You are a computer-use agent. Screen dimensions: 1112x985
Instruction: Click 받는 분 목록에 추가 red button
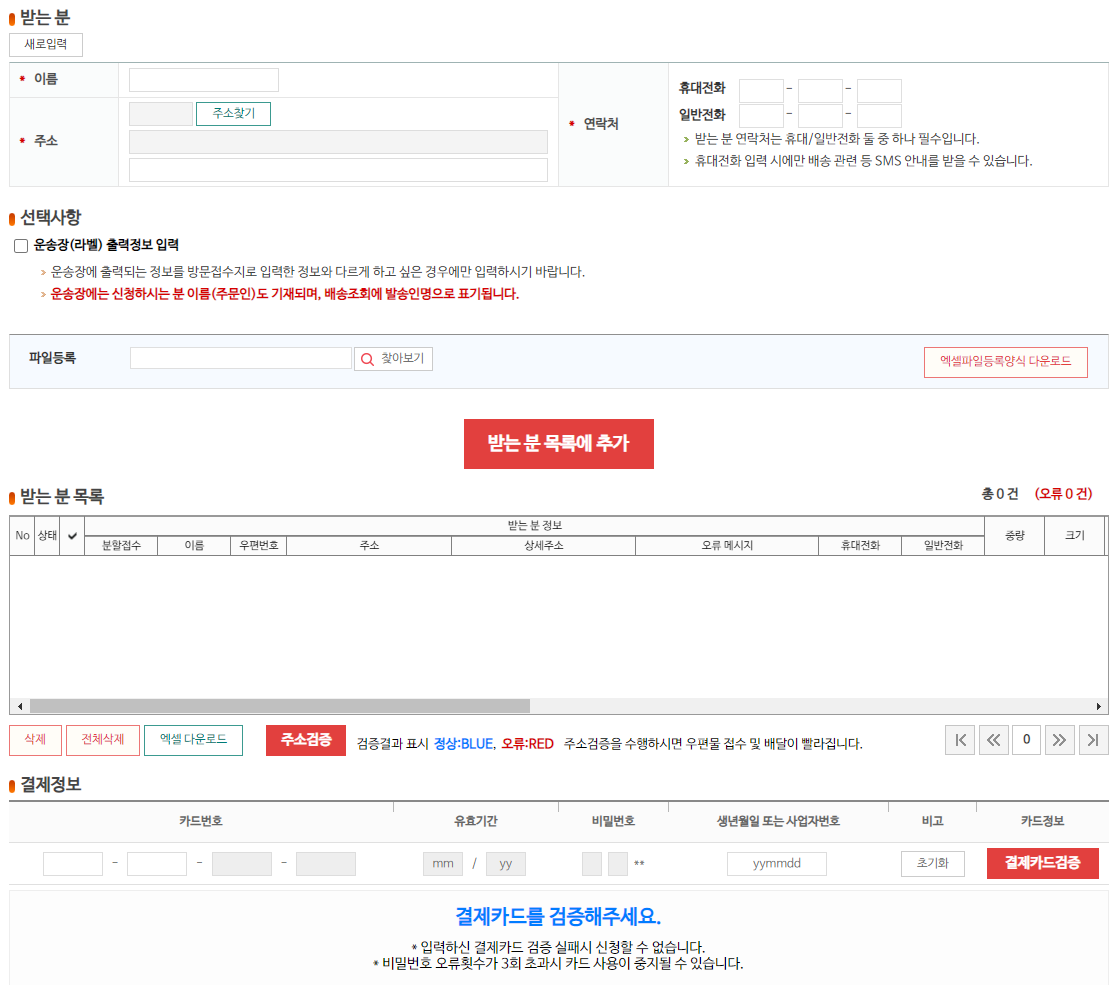click(x=558, y=444)
